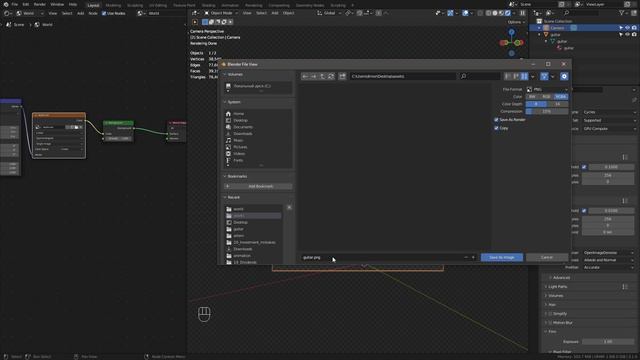Viewport: 640px width, 360px height.
Task: Go forward in file browser history
Action: coord(313,76)
